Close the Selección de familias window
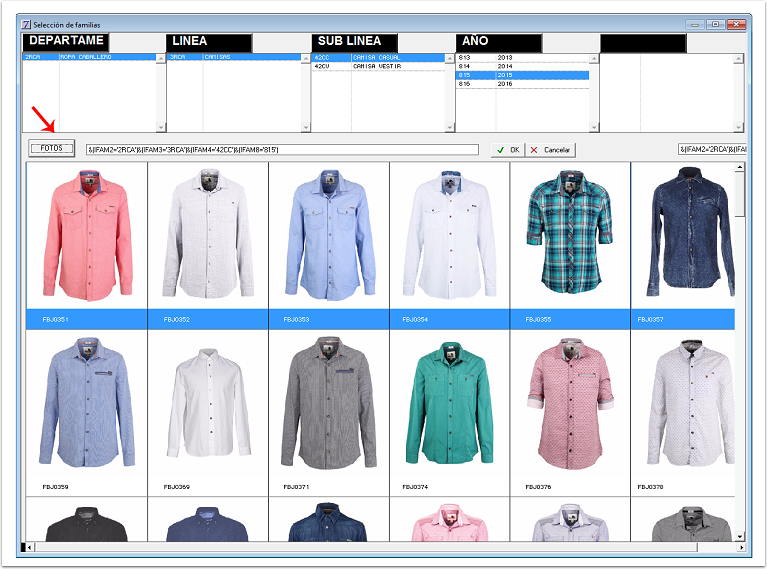The width and height of the screenshot is (767, 569). coord(737,24)
